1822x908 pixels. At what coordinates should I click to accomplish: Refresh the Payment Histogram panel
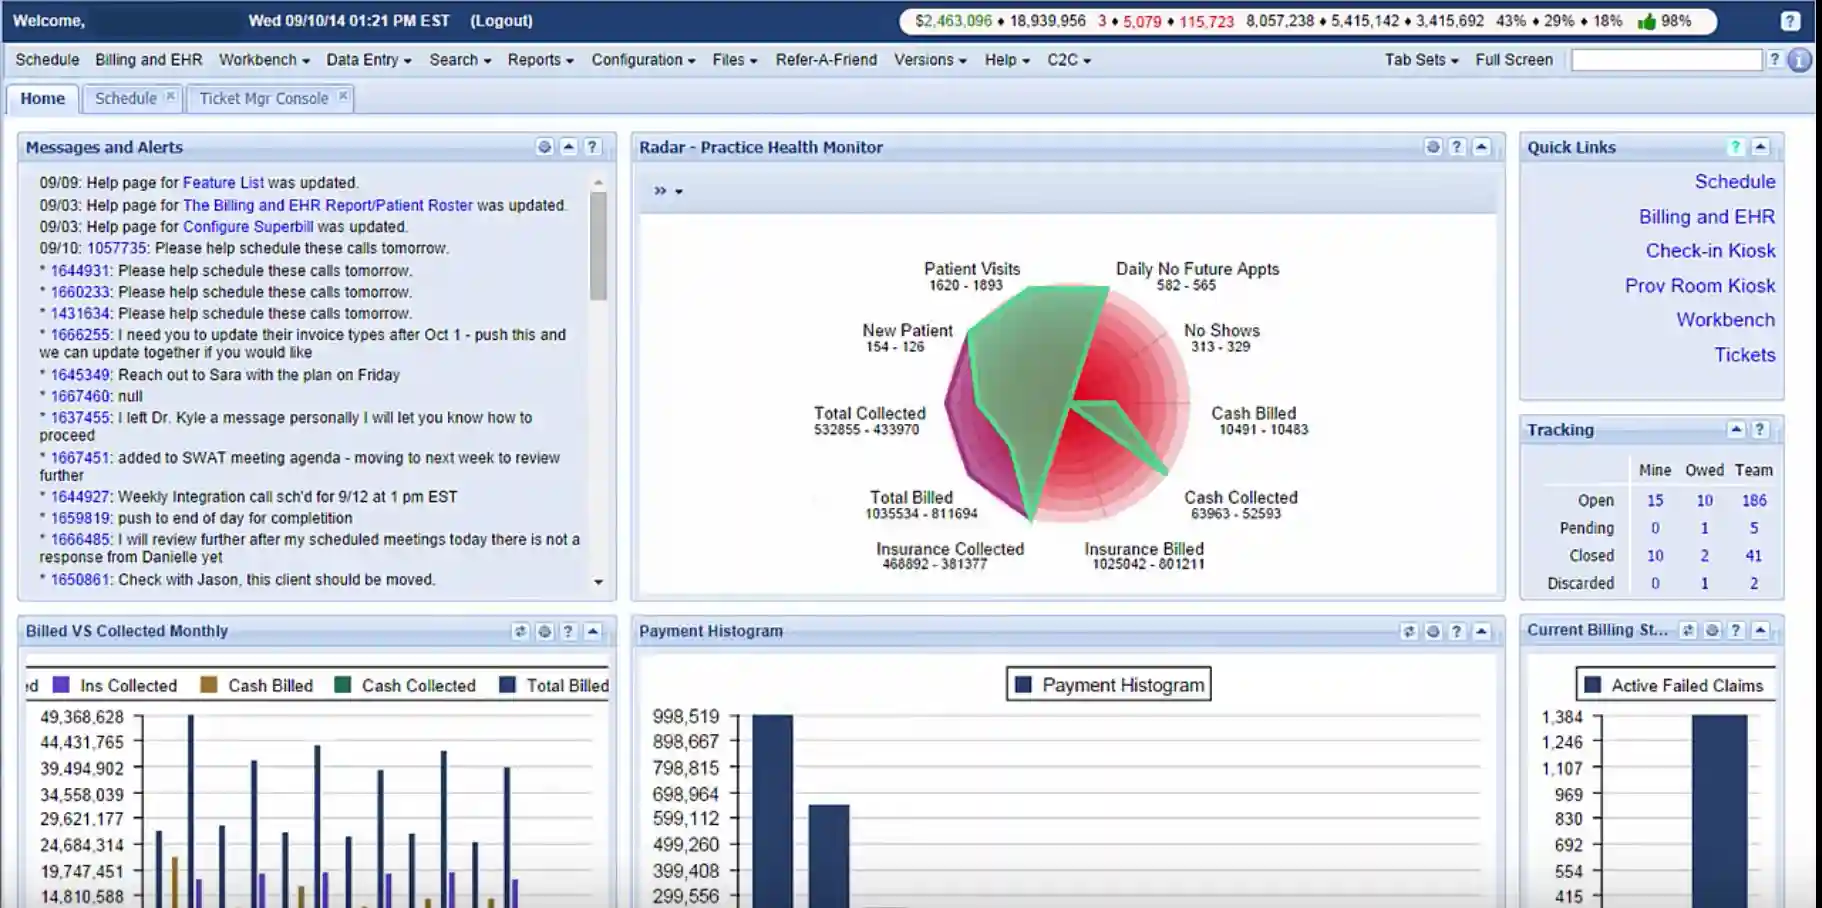pyautogui.click(x=1410, y=631)
